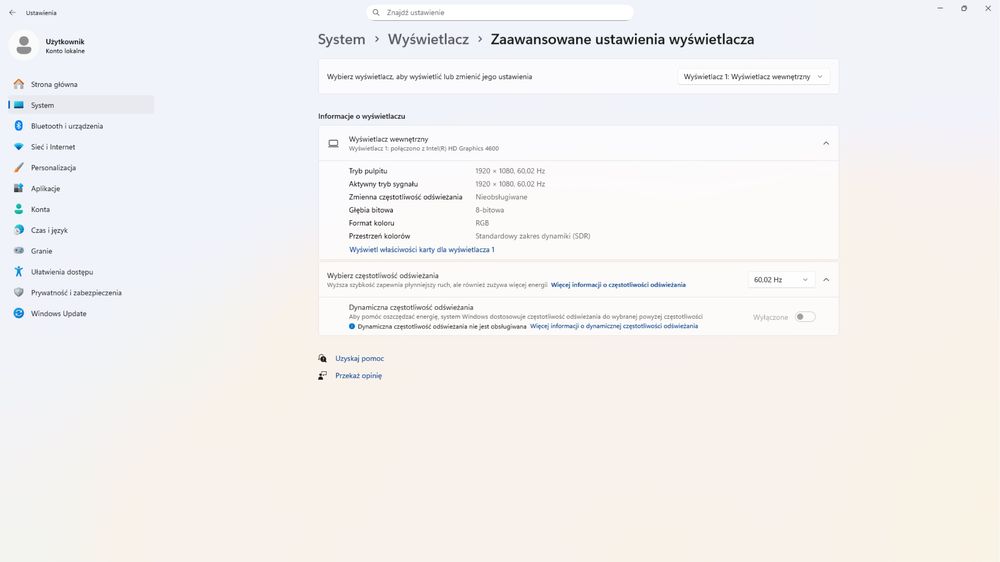Click the Uzyskaj pomoc link
Image resolution: width=1000 pixels, height=562 pixels.
point(359,358)
